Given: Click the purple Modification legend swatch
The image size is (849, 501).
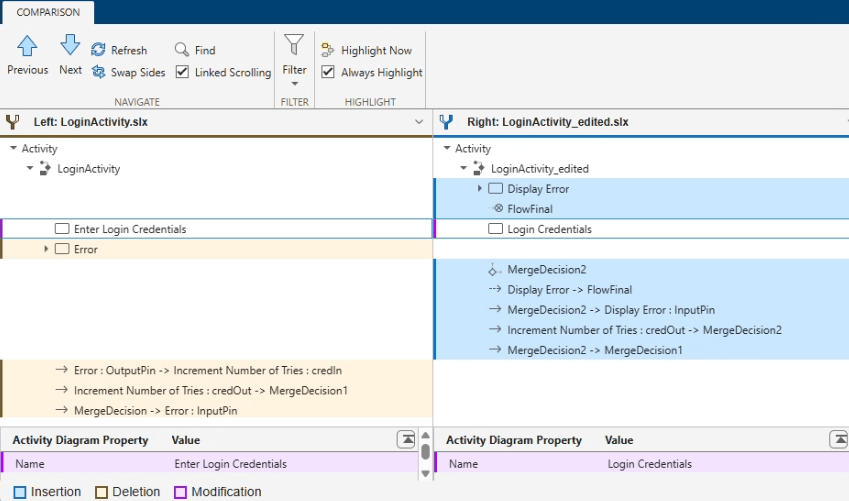Looking at the screenshot, I should [x=180, y=492].
